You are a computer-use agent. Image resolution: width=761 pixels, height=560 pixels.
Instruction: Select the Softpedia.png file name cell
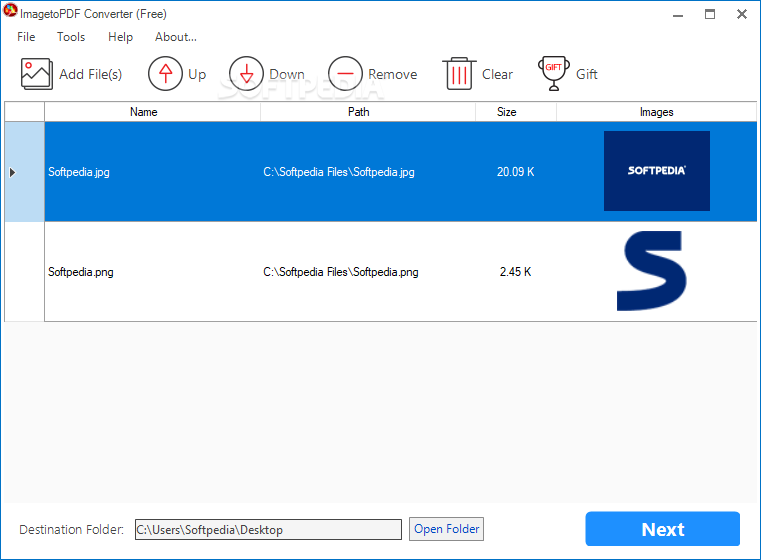pos(152,272)
